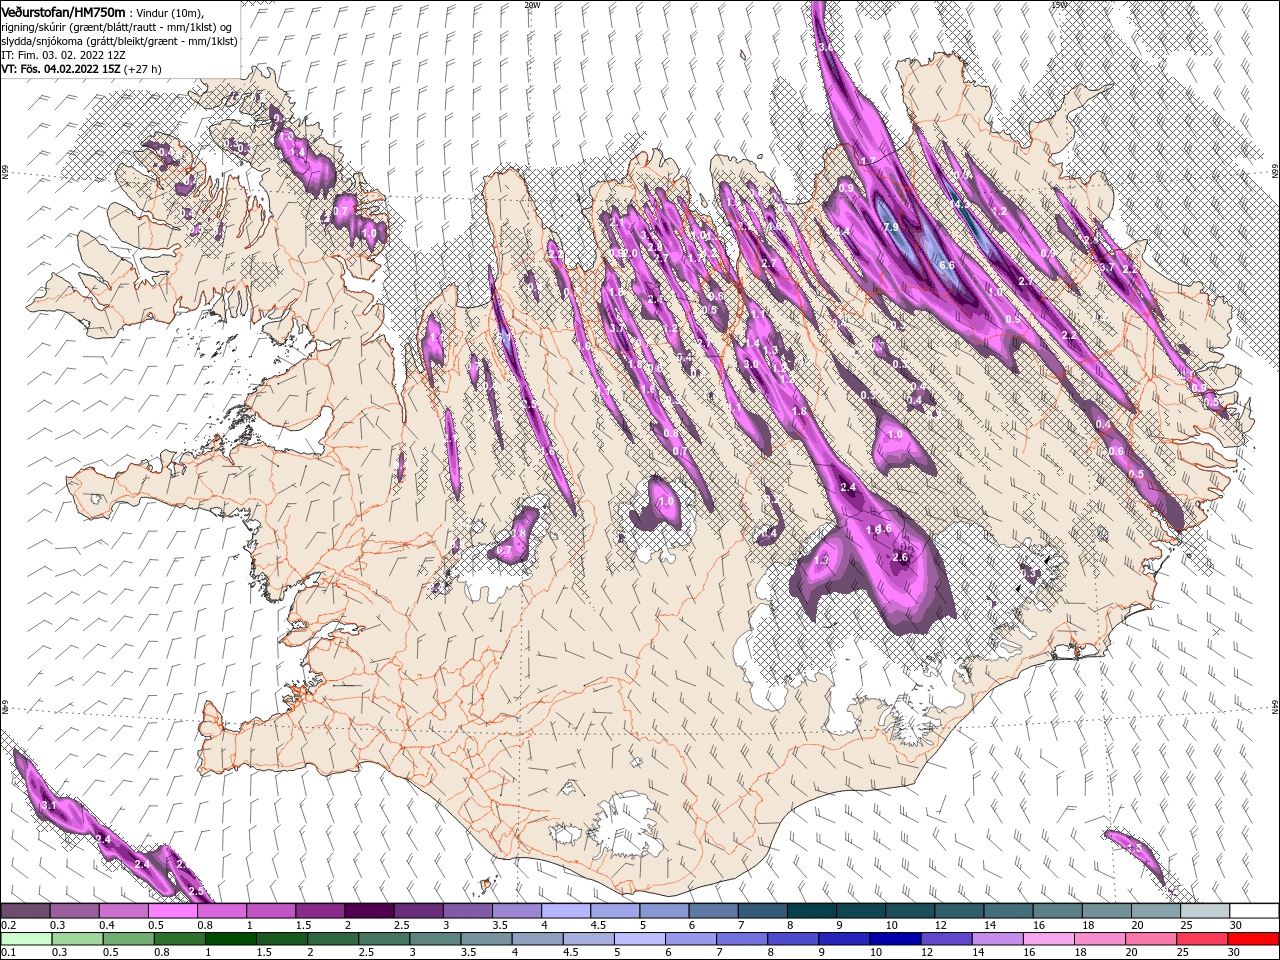Click the 7.9 snowfall value on the map
This screenshot has width=1280, height=960.
(890, 229)
